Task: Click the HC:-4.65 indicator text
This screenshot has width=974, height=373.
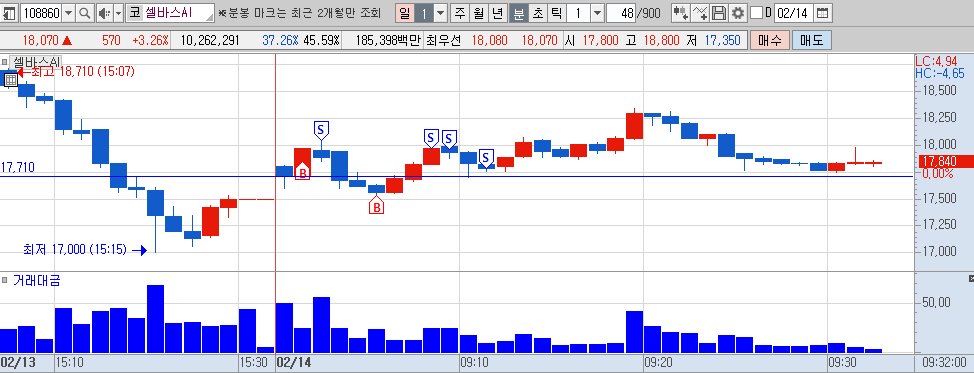Action: [939, 73]
